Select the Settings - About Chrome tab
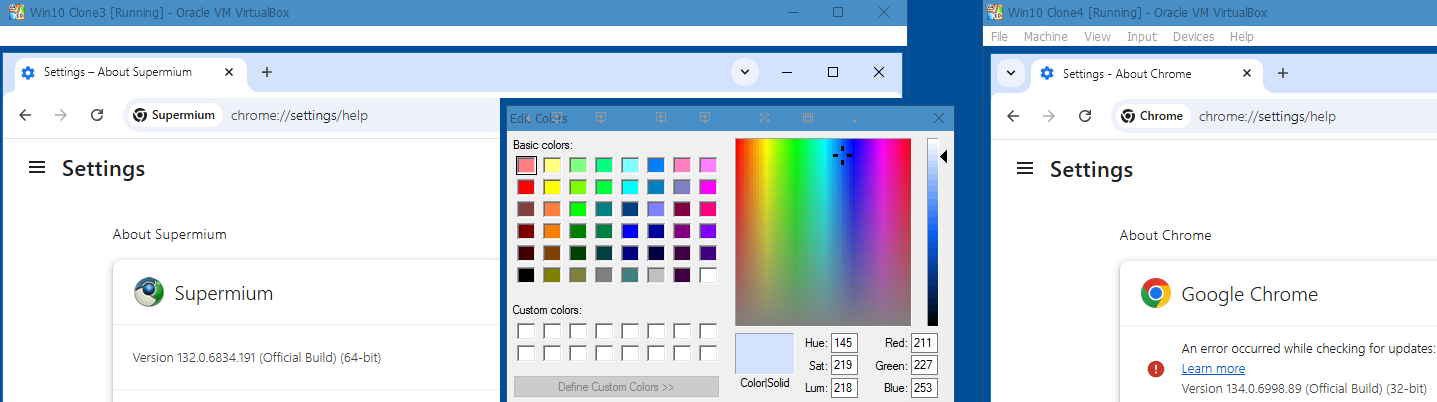Screen dimensions: 1437x402 coord(1147,73)
